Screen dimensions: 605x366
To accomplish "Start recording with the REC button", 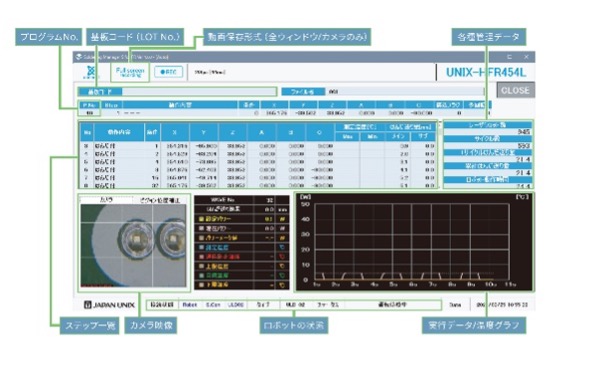I will (169, 72).
